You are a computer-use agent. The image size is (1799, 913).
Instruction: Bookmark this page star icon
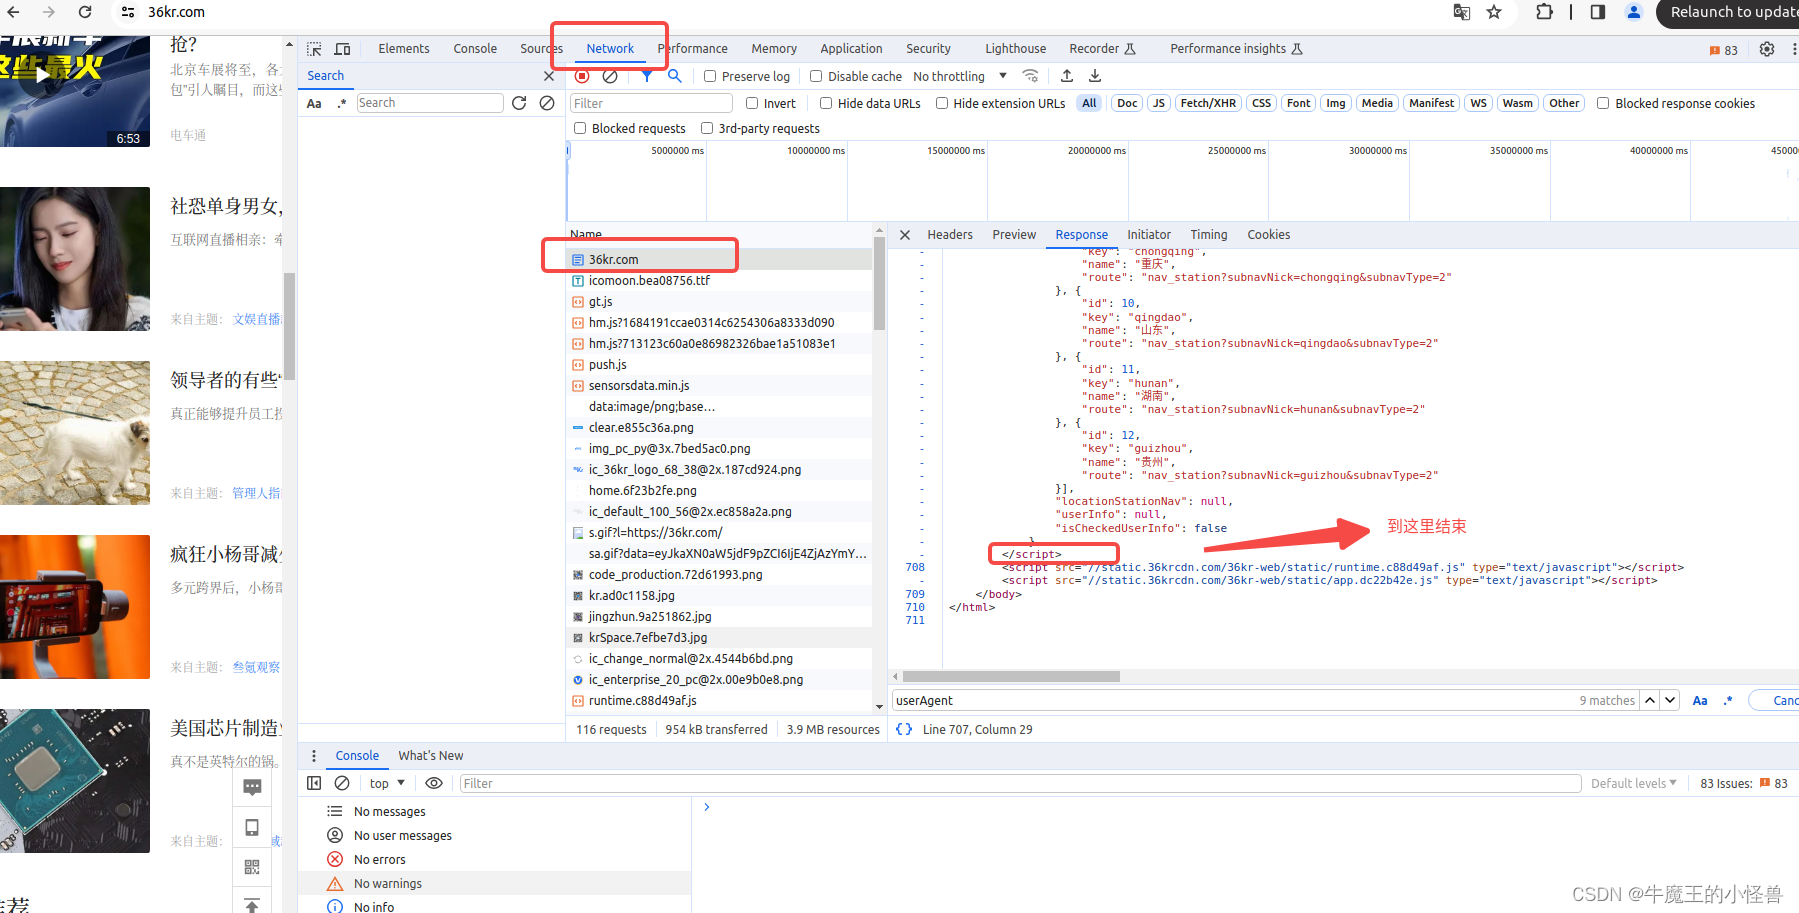(1494, 12)
